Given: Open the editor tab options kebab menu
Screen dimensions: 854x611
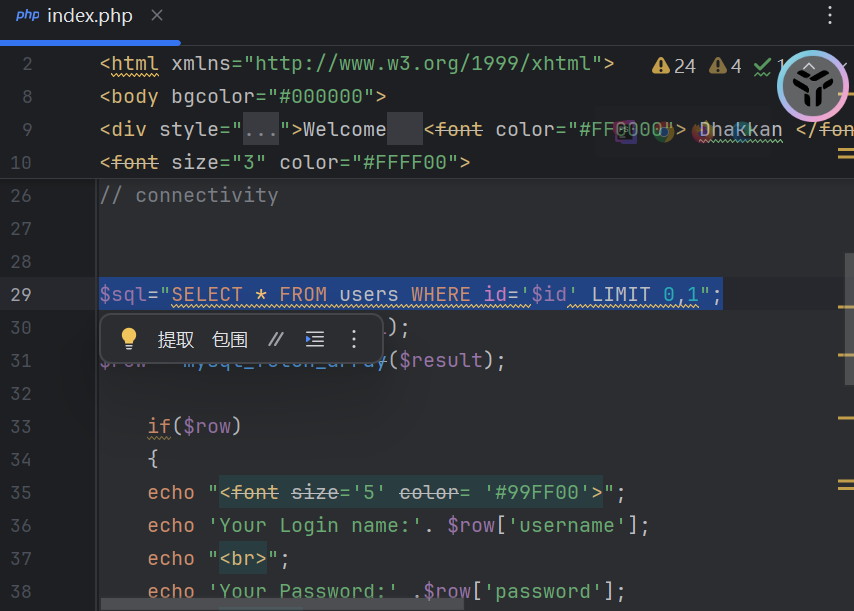Looking at the screenshot, I should tap(829, 15).
